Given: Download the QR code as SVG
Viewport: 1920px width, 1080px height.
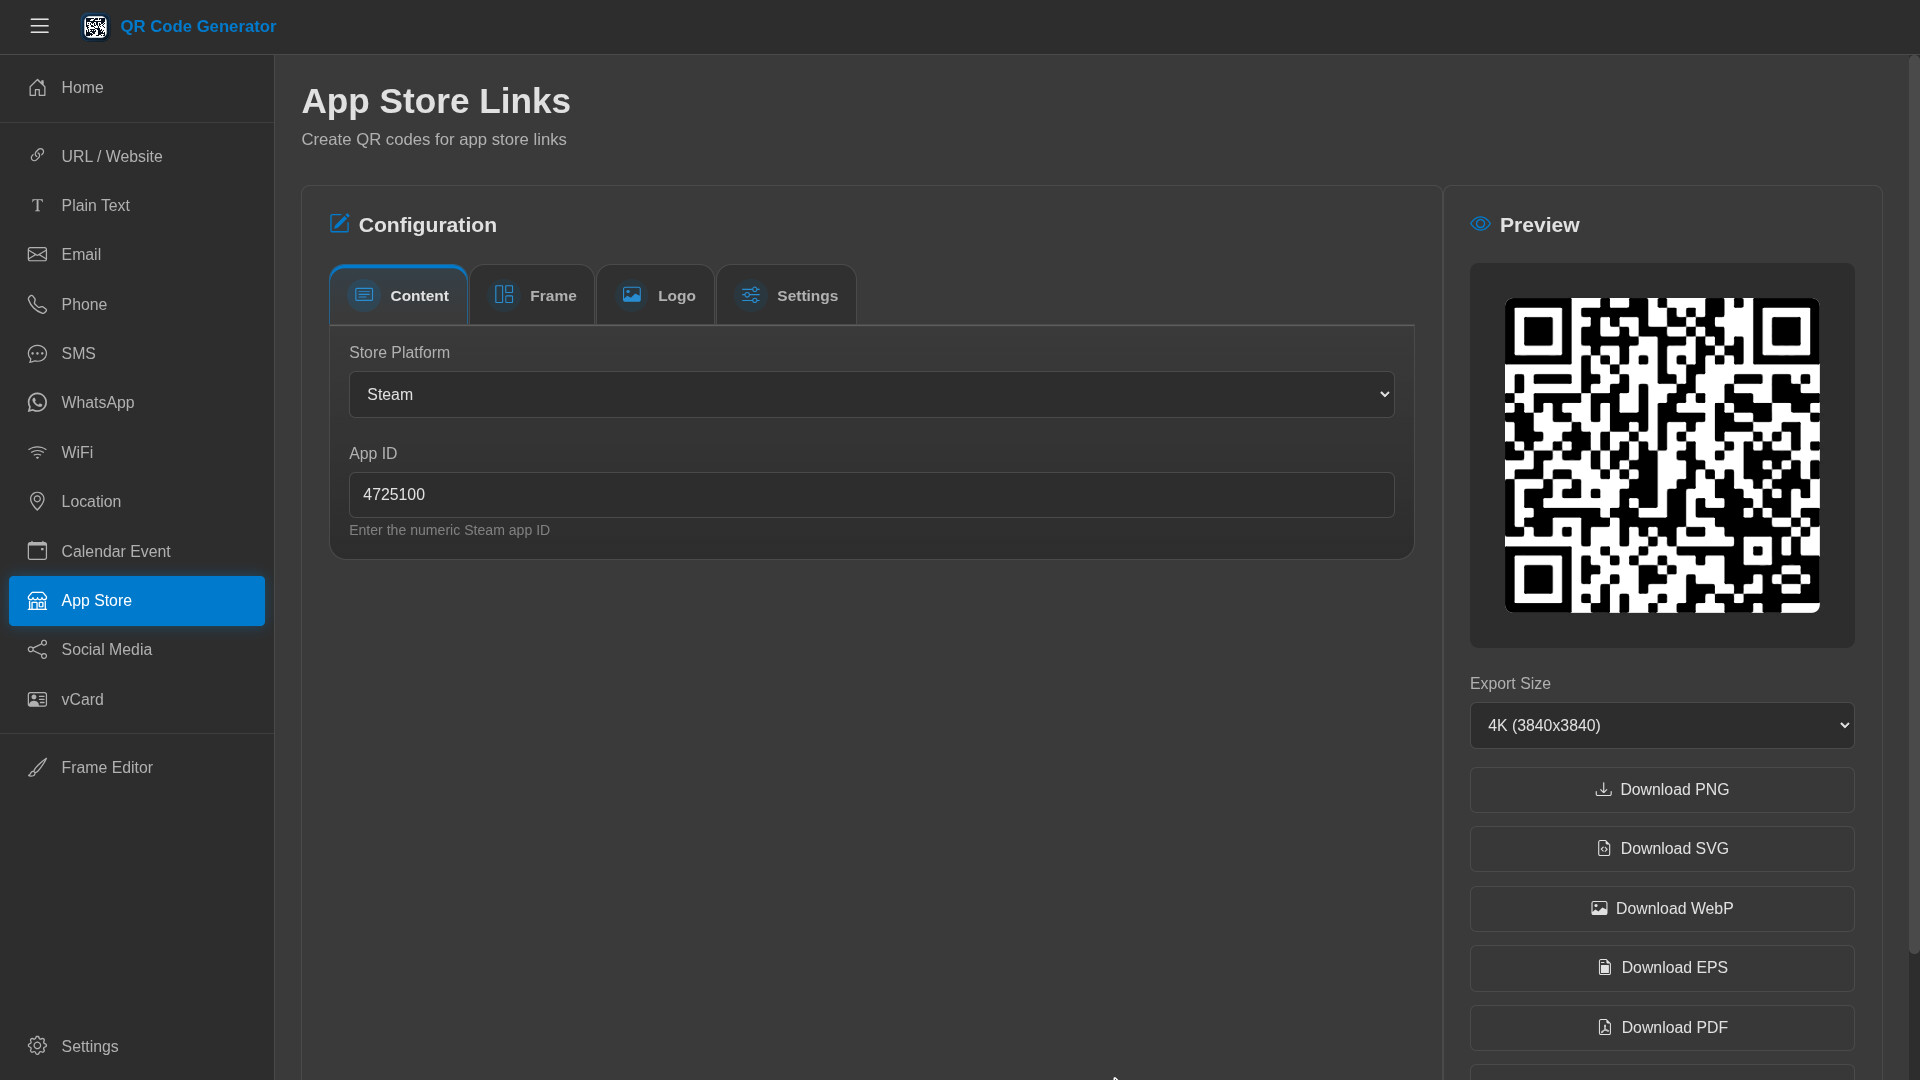Looking at the screenshot, I should [1662, 849].
